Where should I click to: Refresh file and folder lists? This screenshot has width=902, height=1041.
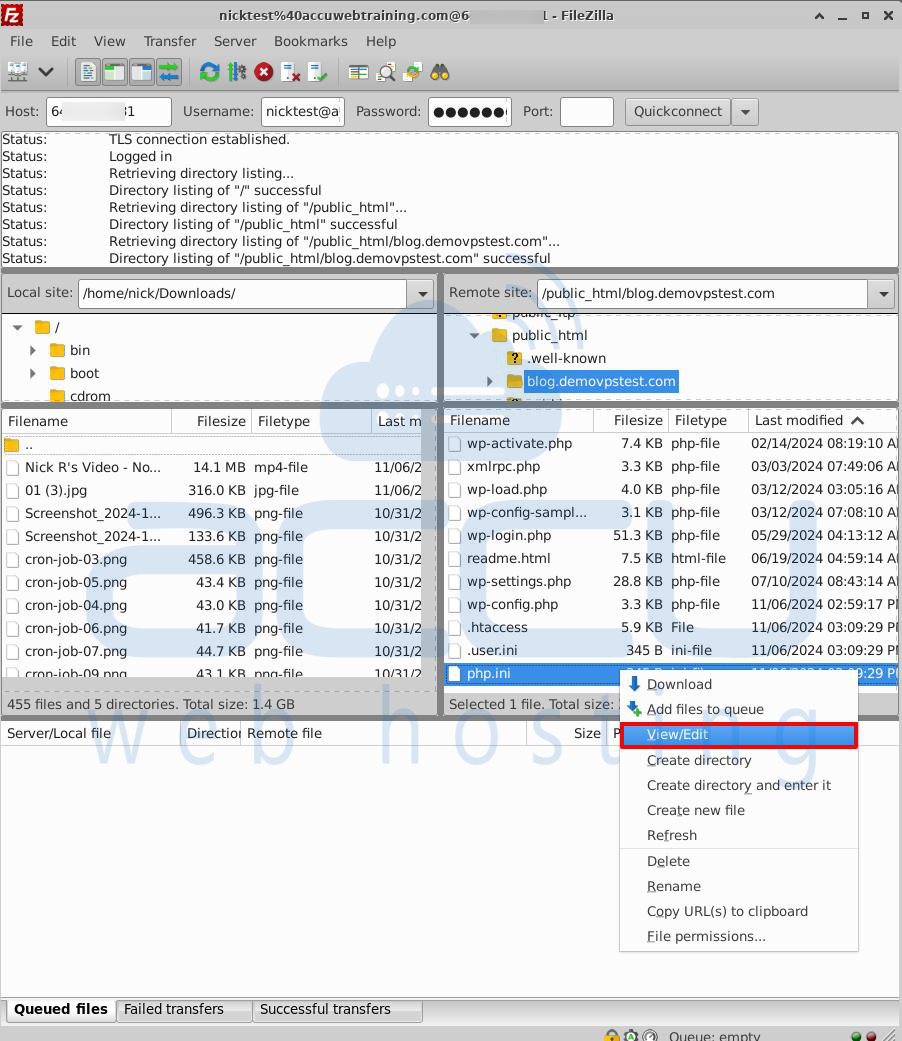click(x=210, y=72)
